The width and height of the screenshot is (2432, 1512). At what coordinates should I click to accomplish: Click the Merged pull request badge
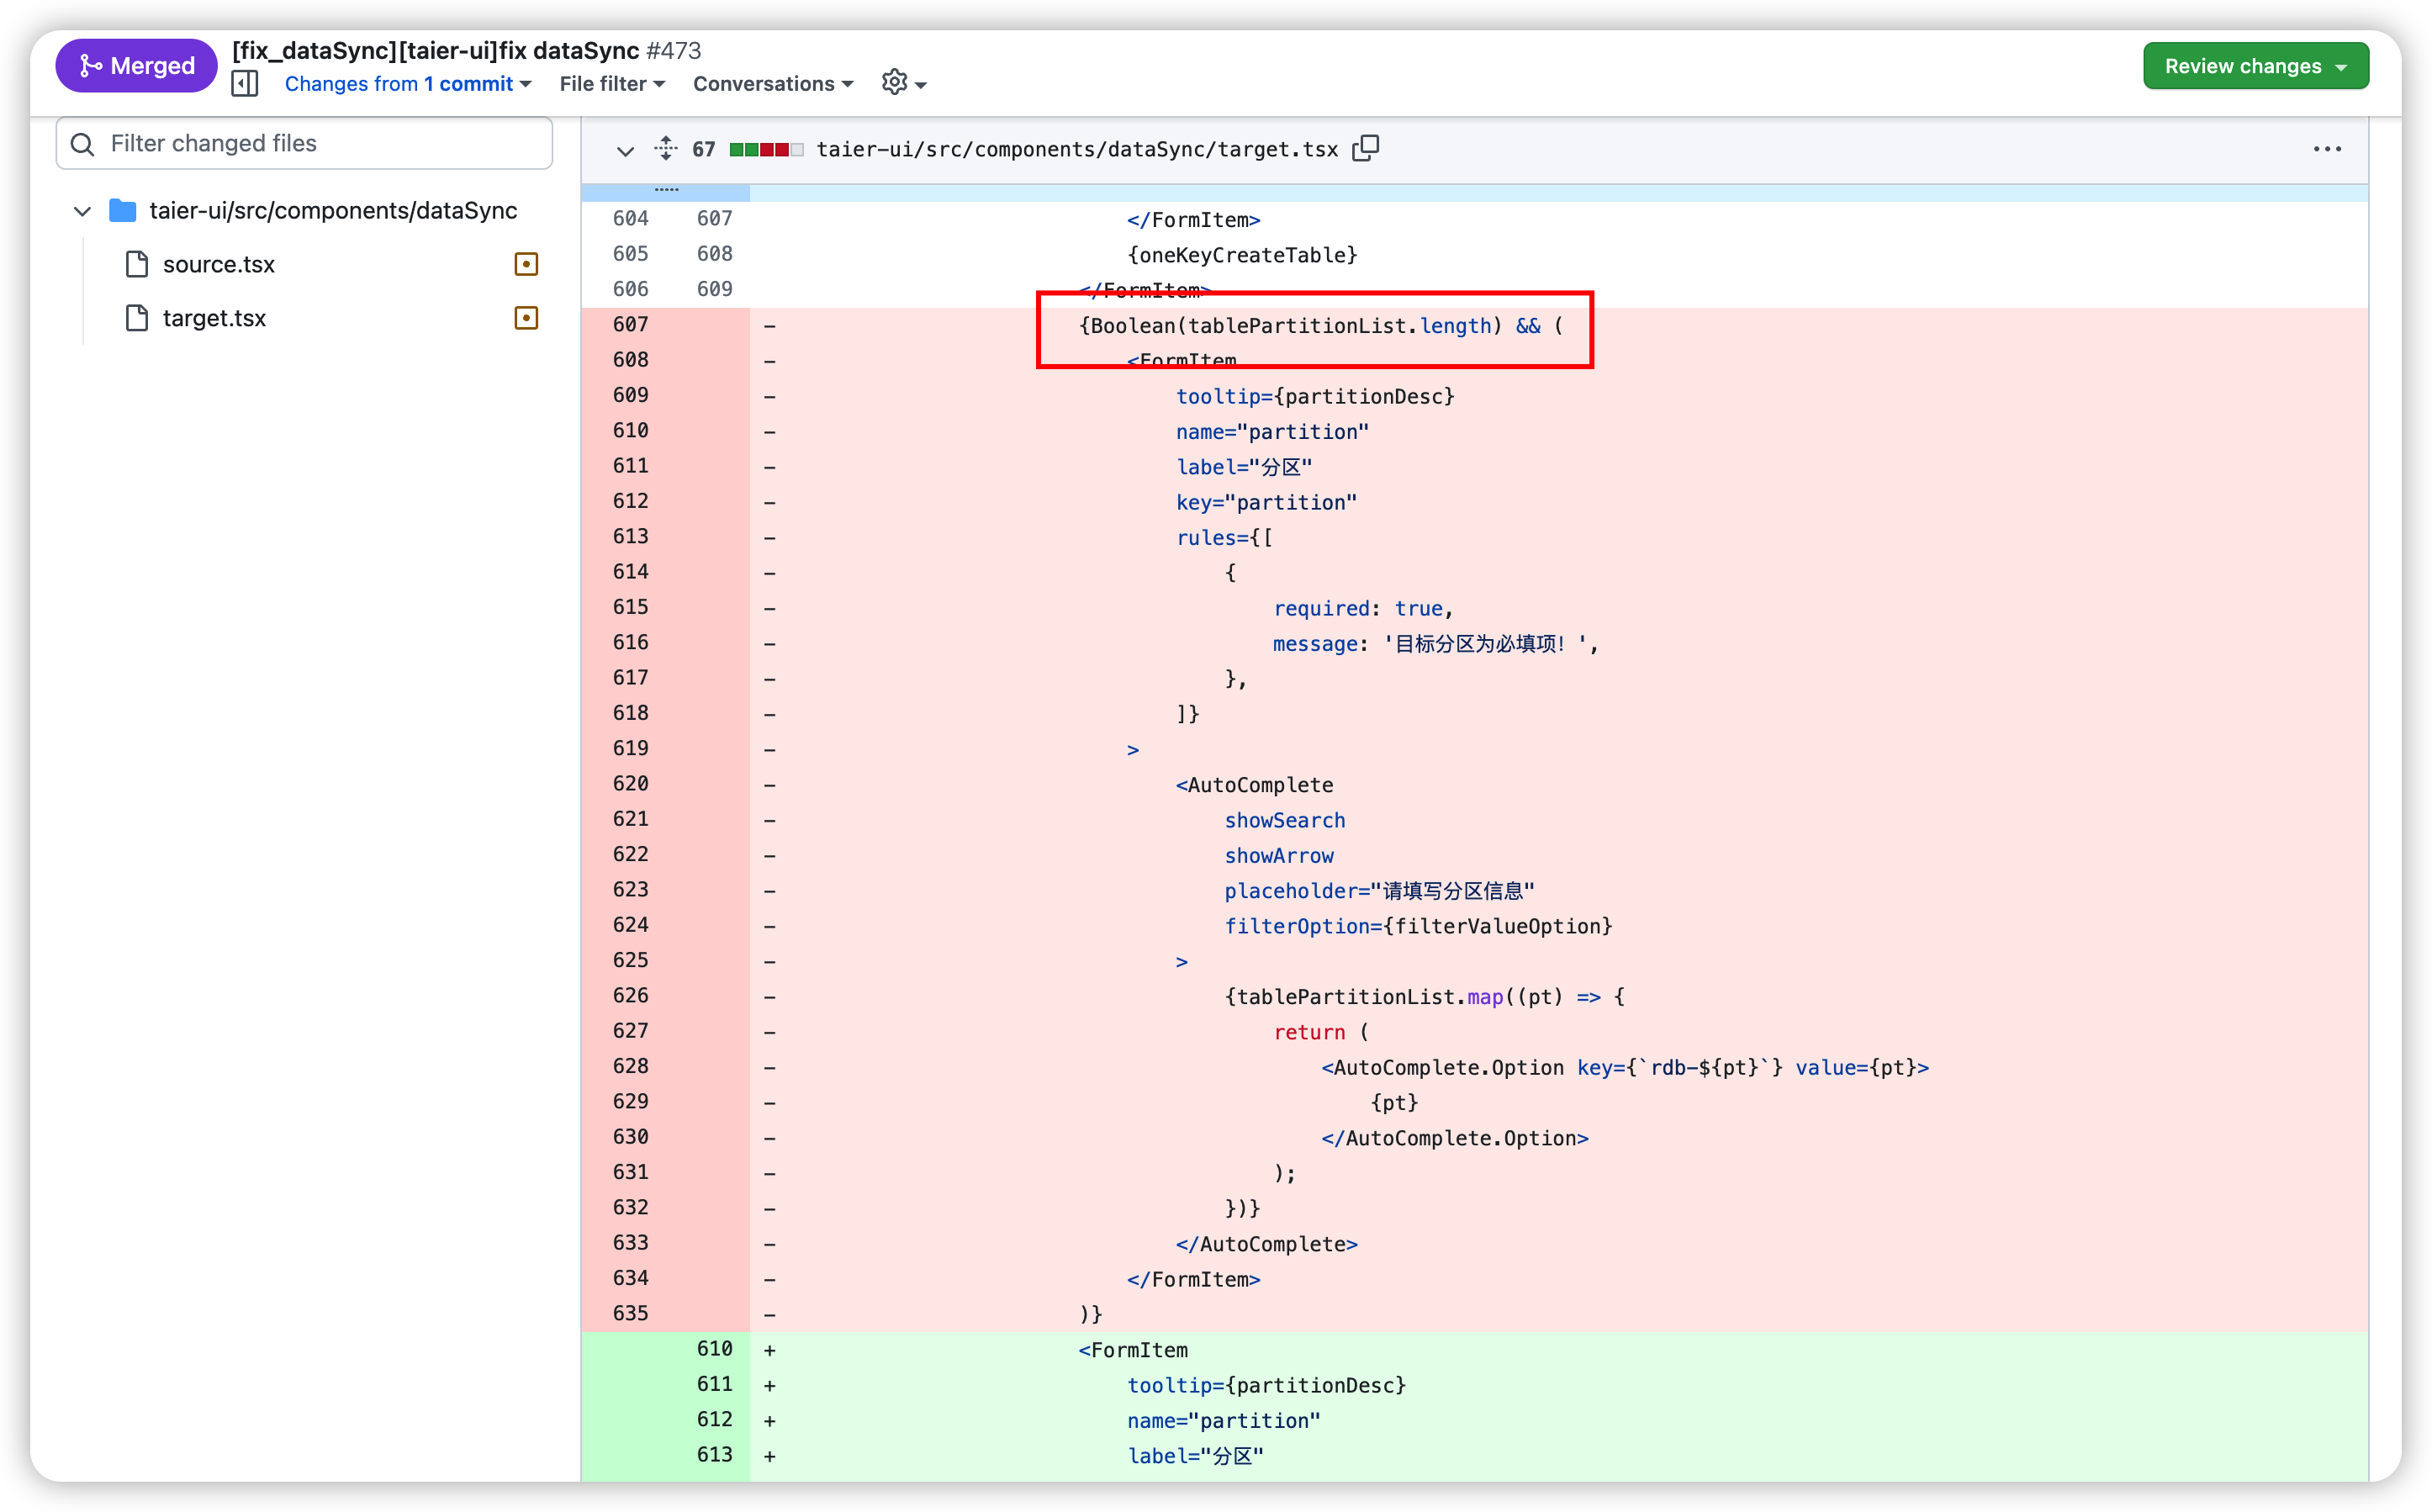[136, 64]
